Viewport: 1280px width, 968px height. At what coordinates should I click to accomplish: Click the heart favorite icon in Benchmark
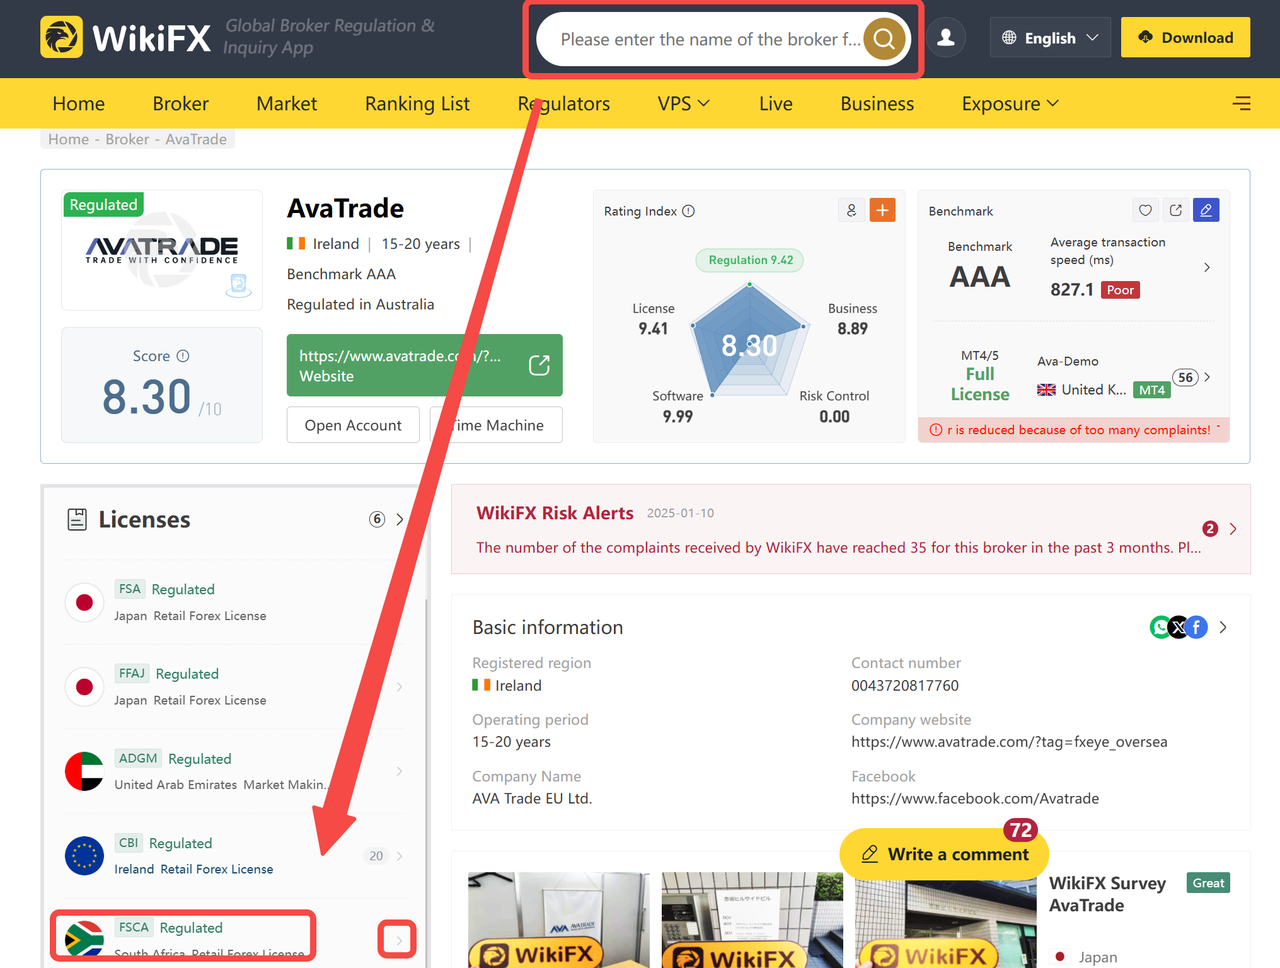[x=1146, y=210]
